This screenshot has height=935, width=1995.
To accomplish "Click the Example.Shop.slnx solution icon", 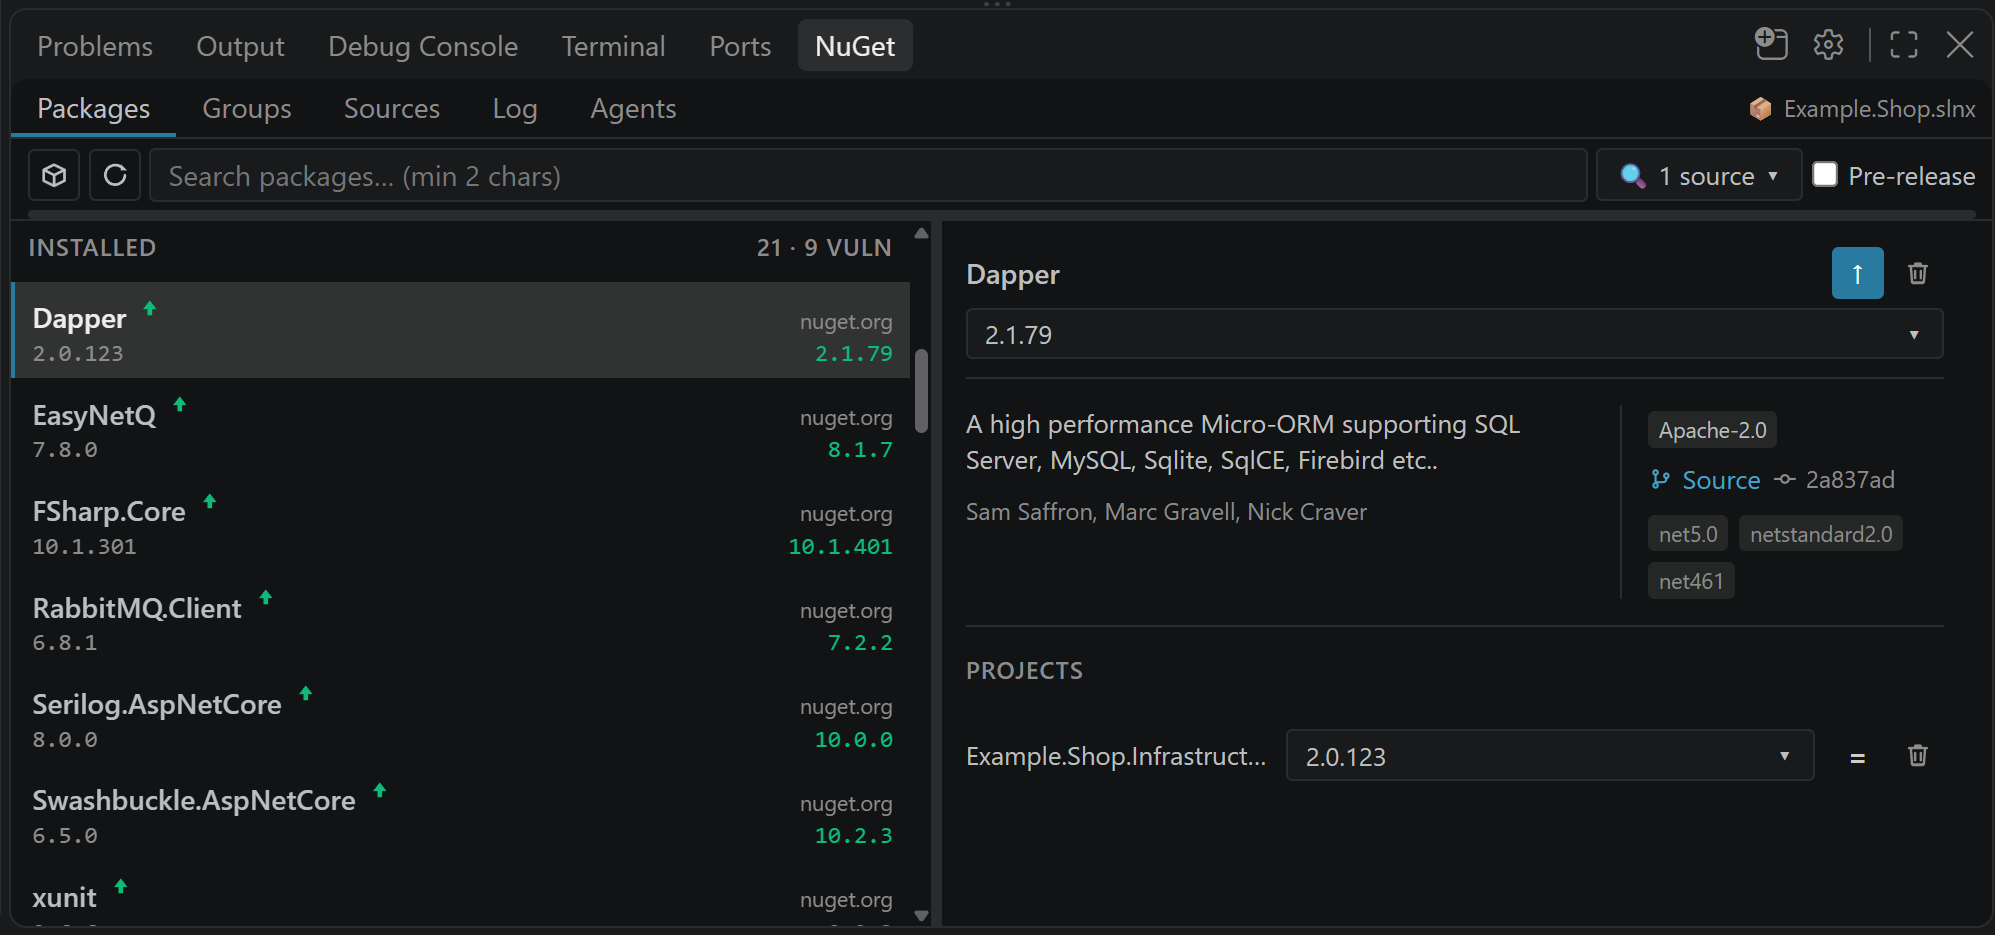I will pyautogui.click(x=1760, y=109).
